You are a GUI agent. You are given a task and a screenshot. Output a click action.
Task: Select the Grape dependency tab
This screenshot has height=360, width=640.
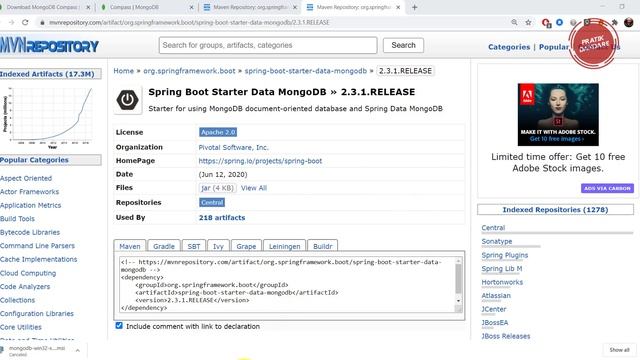[x=246, y=246]
